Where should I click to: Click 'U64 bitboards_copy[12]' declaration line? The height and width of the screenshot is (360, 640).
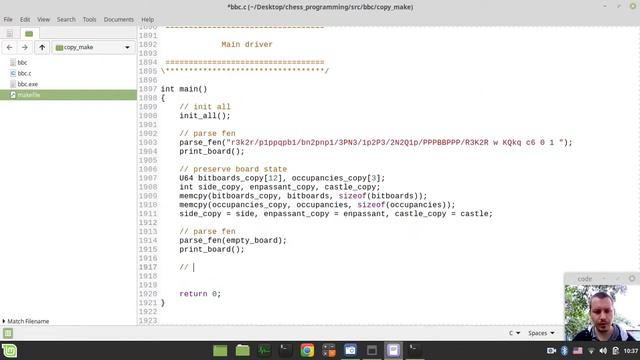point(282,178)
